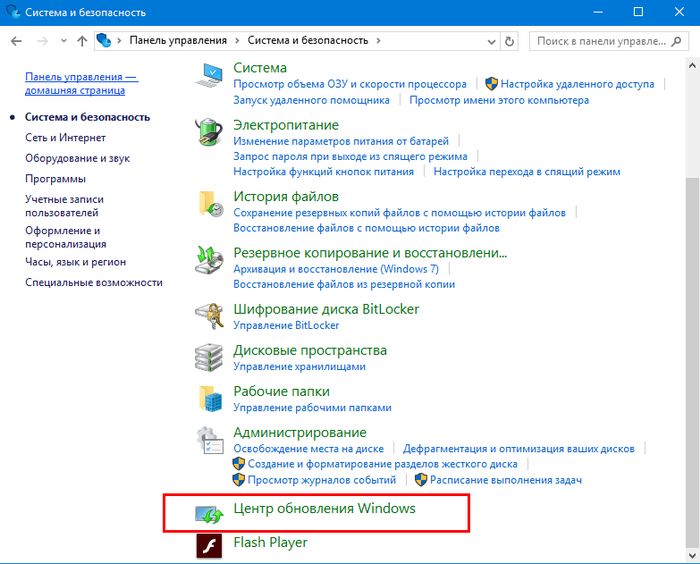The height and width of the screenshot is (564, 700).
Task: Click the Резервное копирование и восстановление icon
Action: pyautogui.click(x=210, y=260)
